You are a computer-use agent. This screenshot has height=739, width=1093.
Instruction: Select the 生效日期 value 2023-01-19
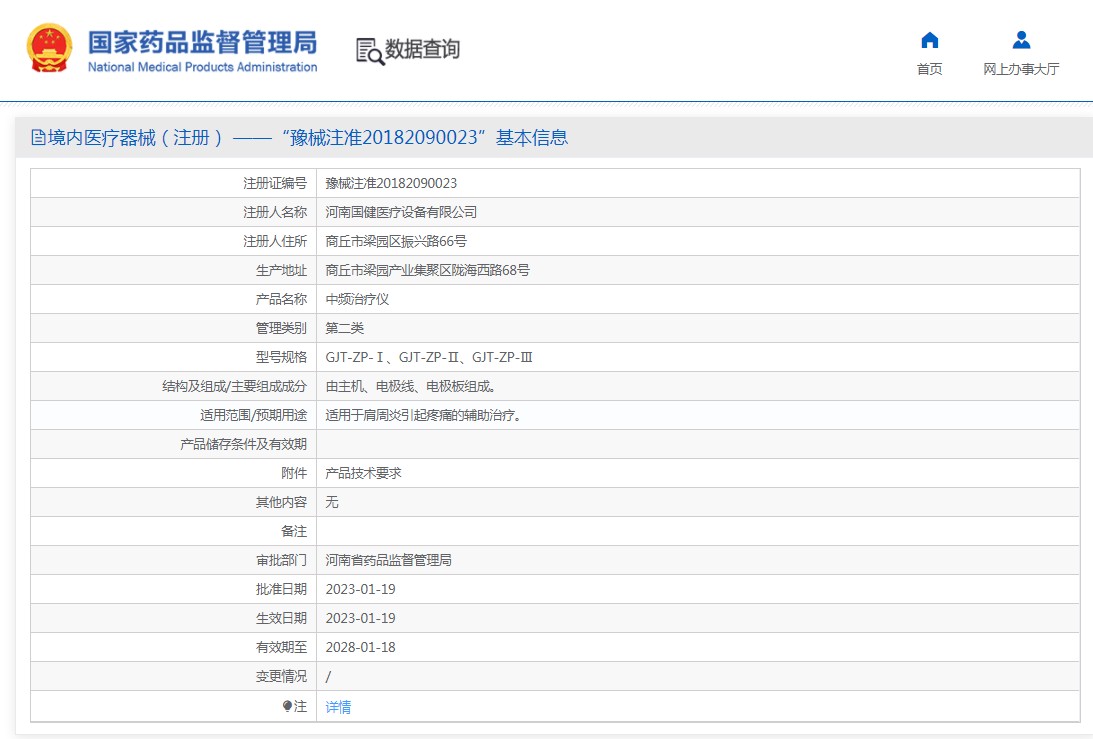coord(360,618)
